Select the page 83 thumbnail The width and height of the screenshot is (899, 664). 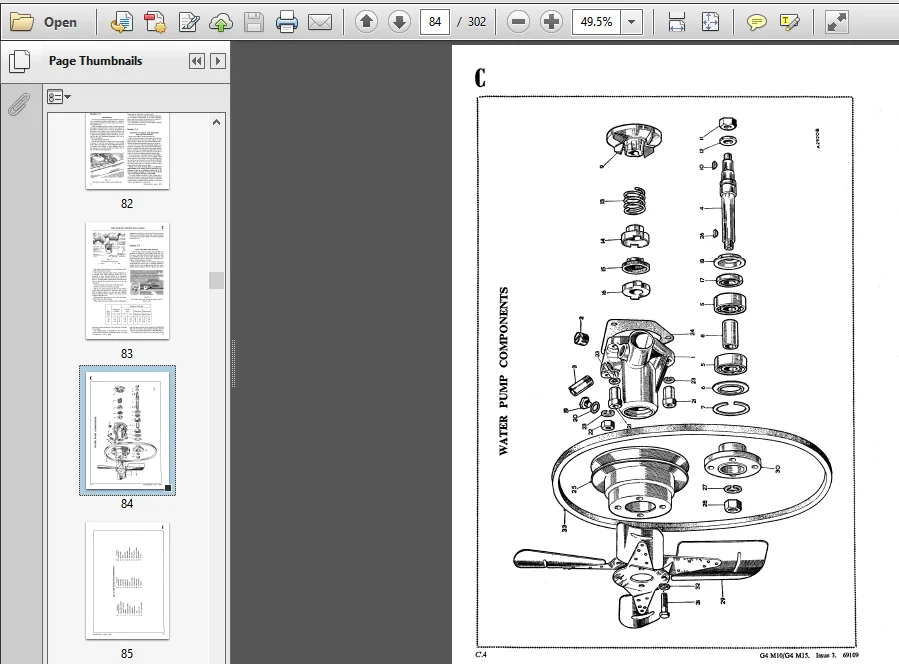coord(127,281)
